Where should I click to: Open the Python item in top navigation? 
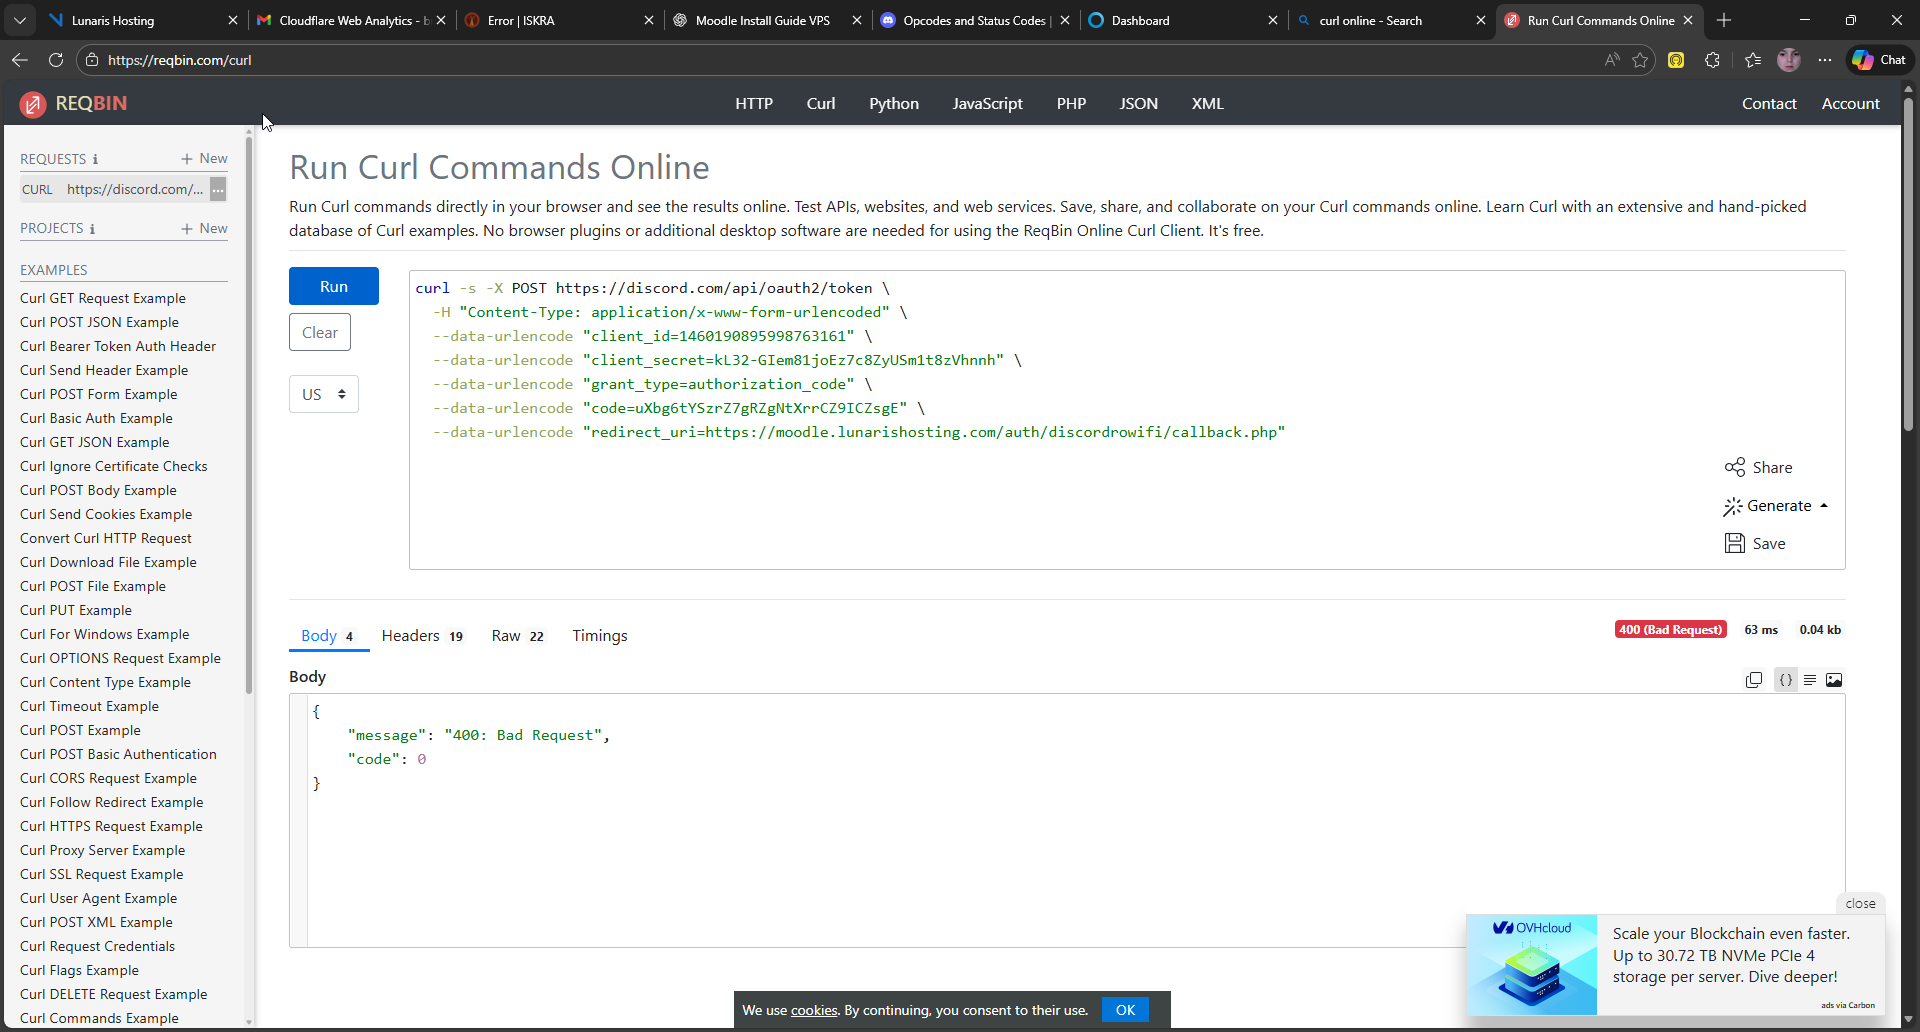coord(893,104)
